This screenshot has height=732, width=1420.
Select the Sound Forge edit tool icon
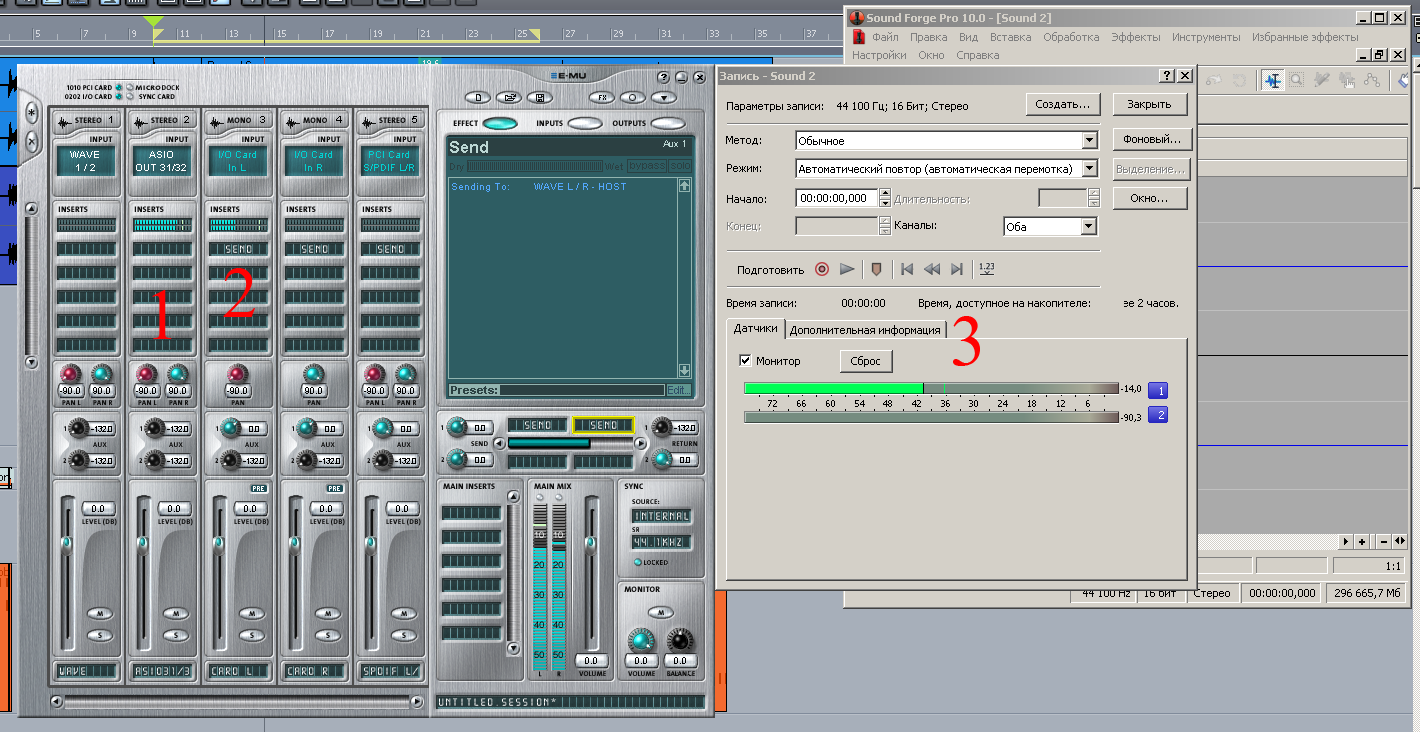pyautogui.click(x=1273, y=80)
